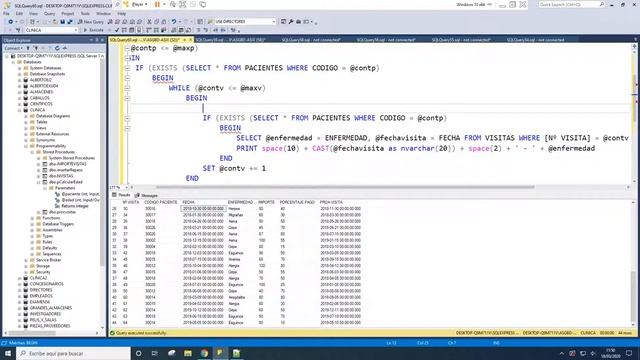
Task: Click the Execute query button
Action: tap(93, 30)
